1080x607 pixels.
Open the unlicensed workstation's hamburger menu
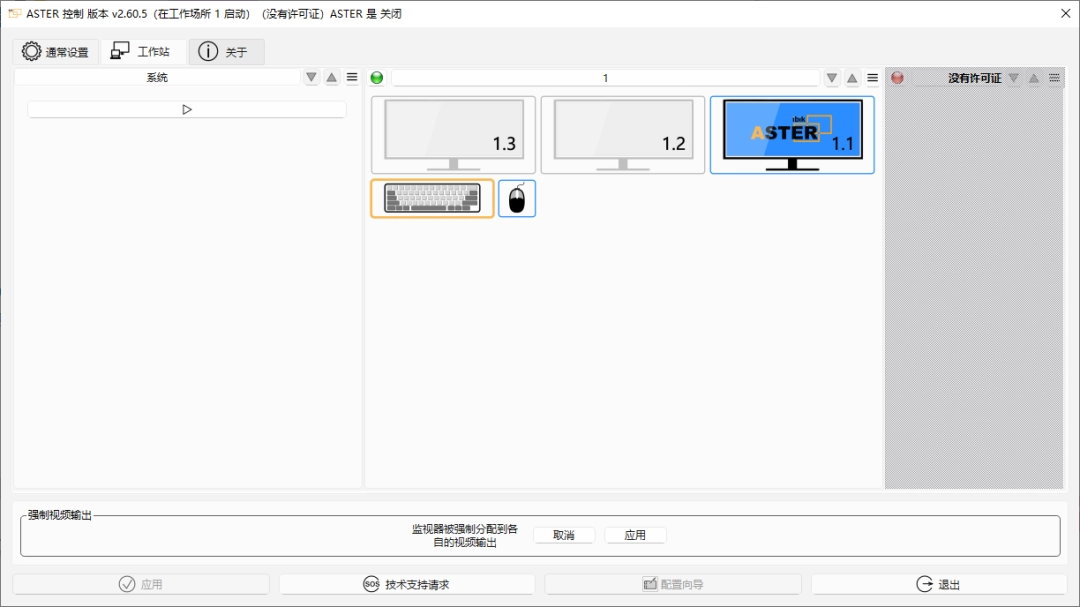click(1054, 78)
